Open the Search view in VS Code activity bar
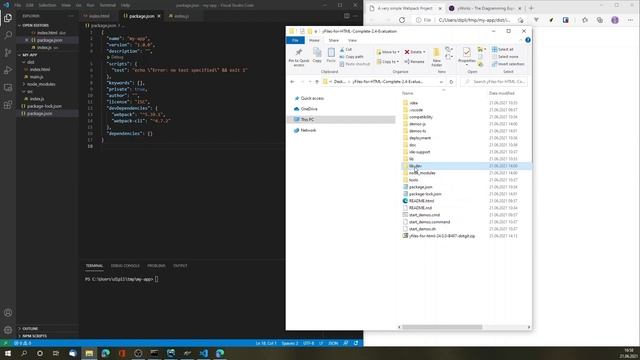Screen dimensions: 640x360 click(x=8, y=35)
